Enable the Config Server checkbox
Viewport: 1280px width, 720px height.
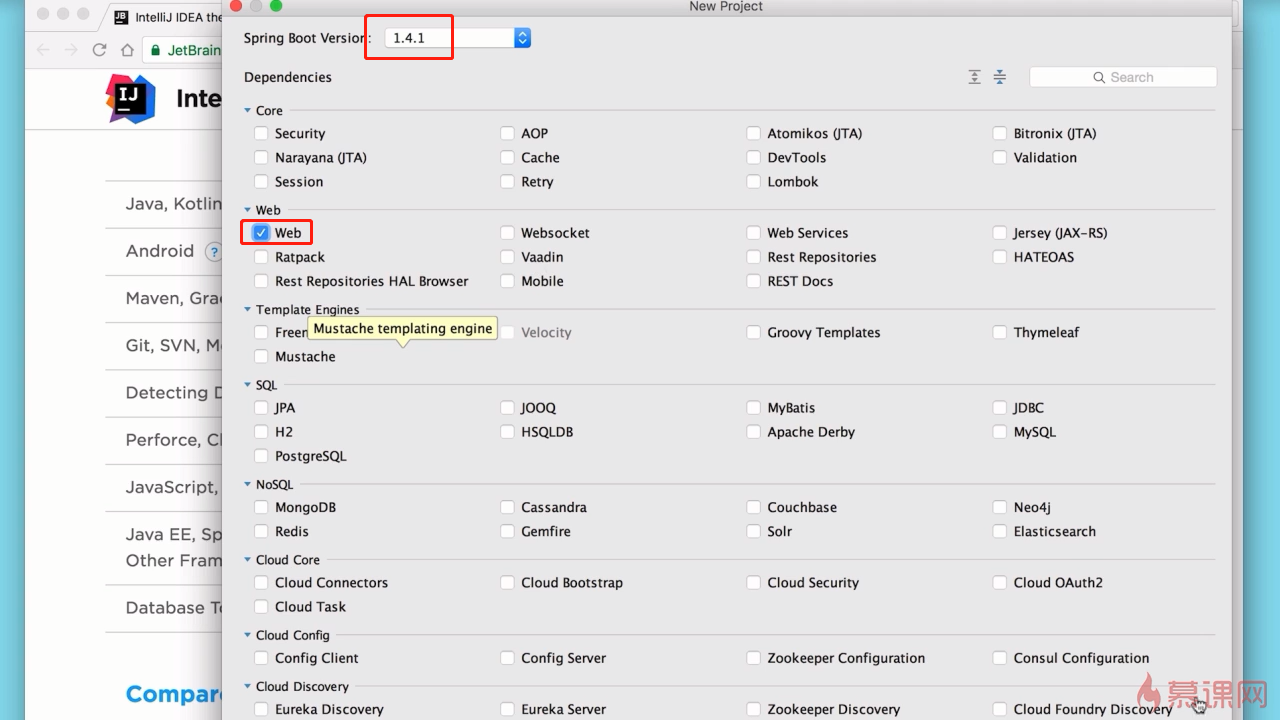pos(507,658)
